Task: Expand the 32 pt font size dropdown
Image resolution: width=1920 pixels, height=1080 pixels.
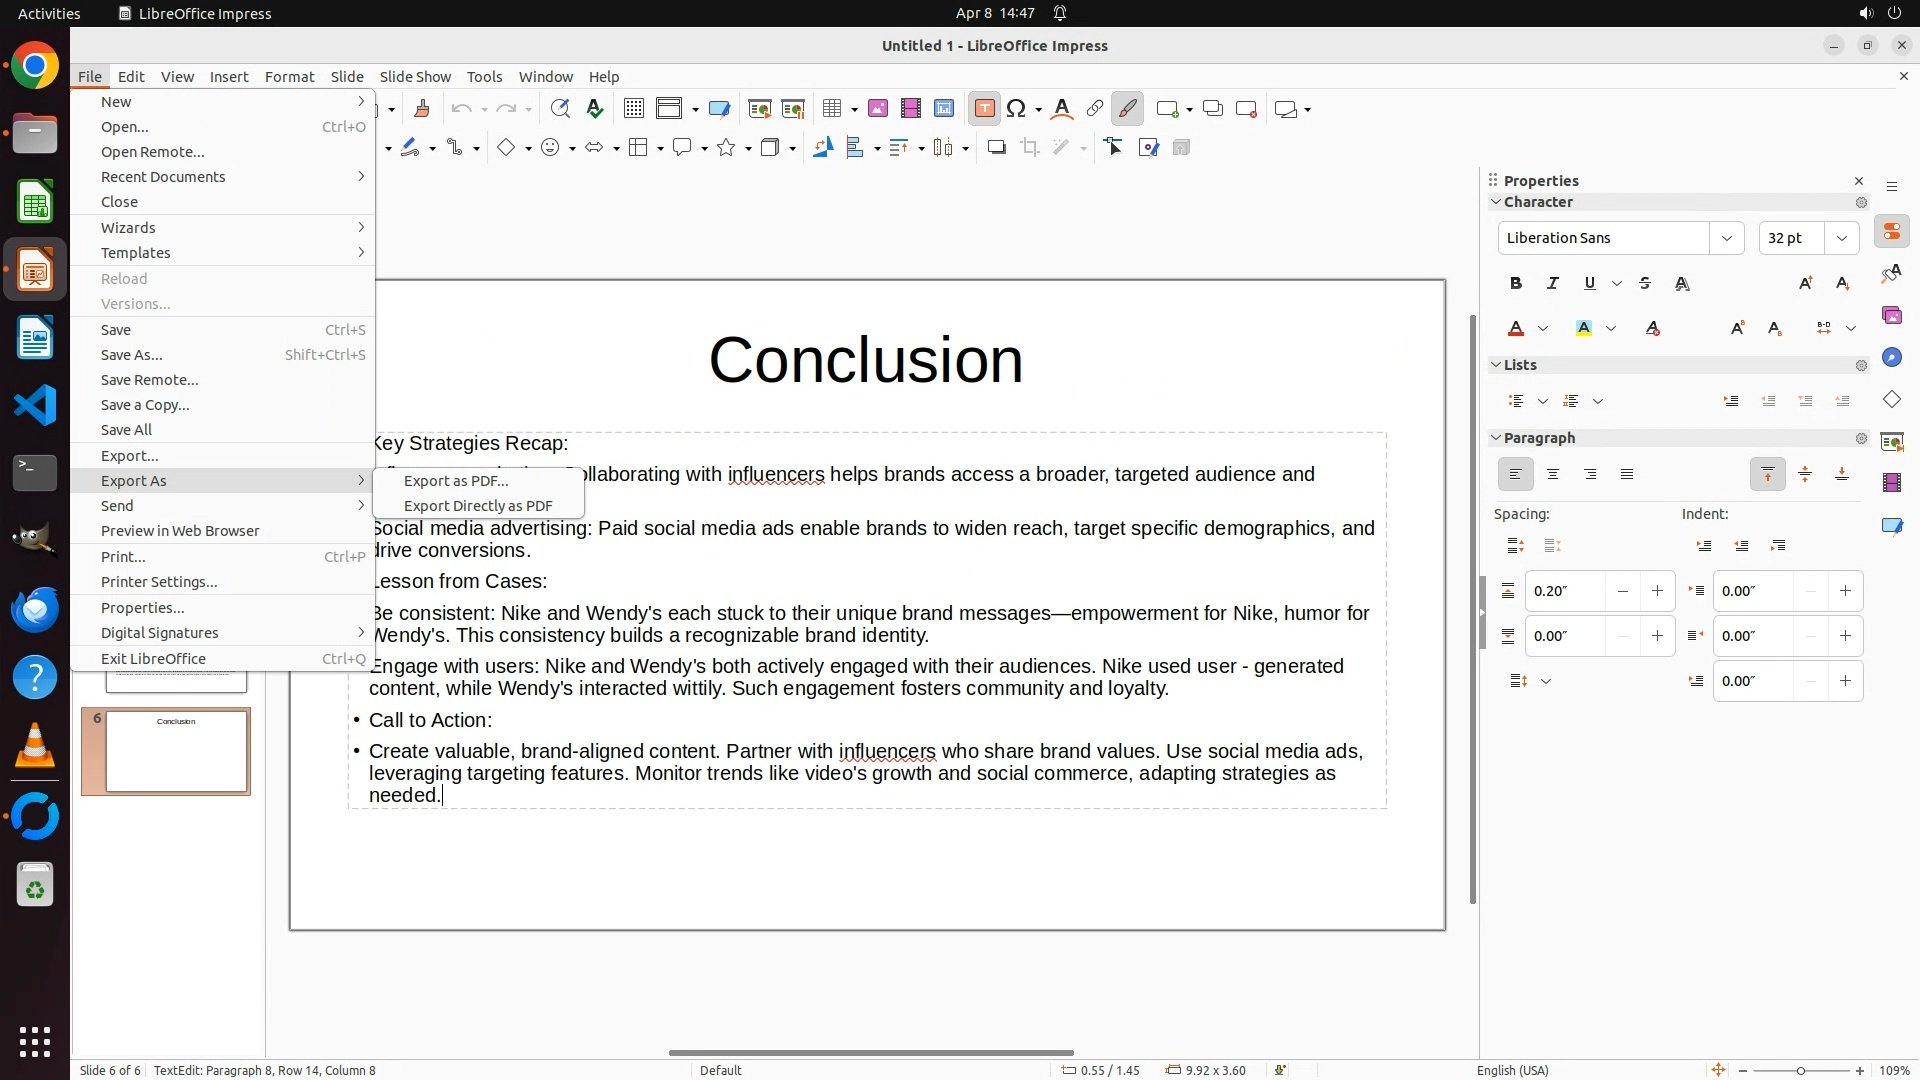Action: (x=1842, y=238)
